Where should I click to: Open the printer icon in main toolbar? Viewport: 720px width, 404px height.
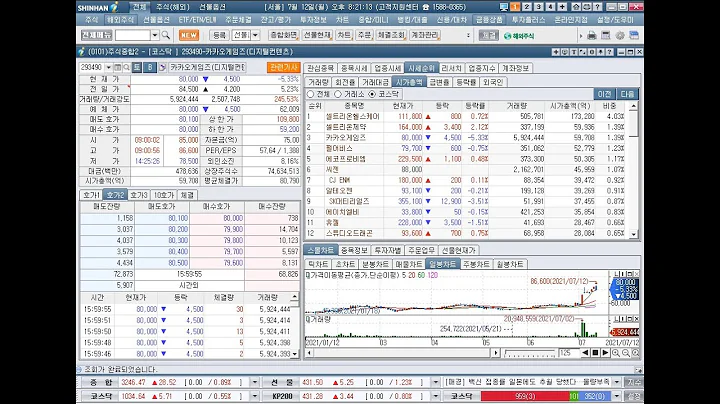click(x=592, y=35)
